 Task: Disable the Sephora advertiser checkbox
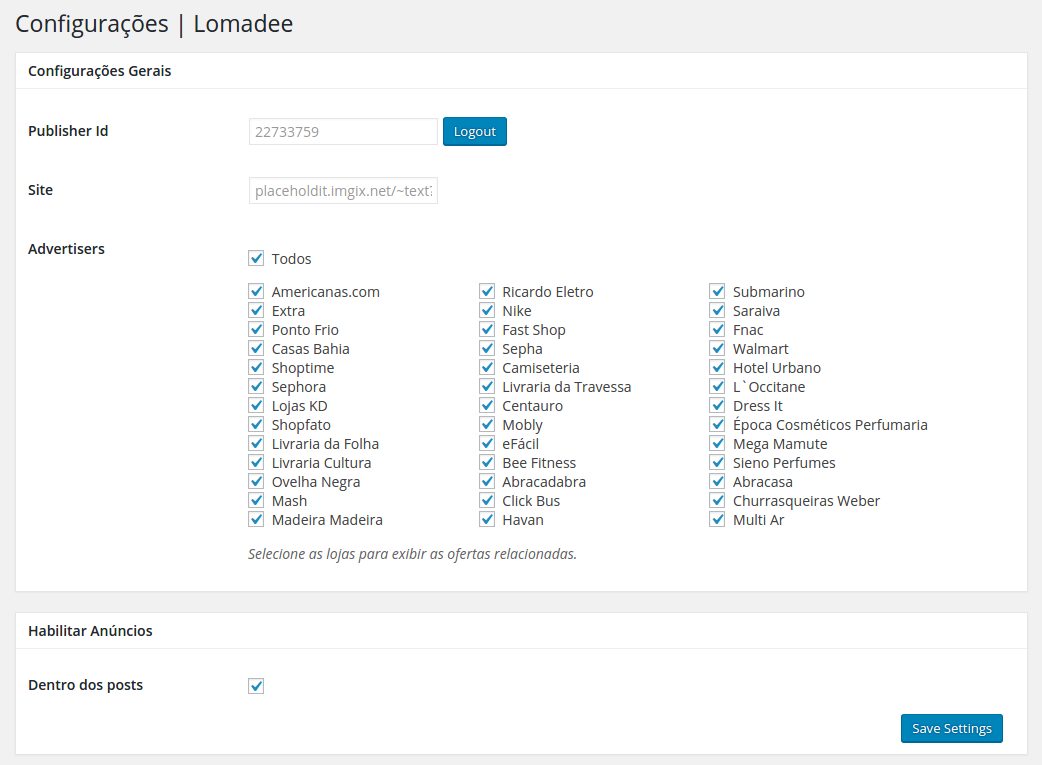(x=256, y=387)
